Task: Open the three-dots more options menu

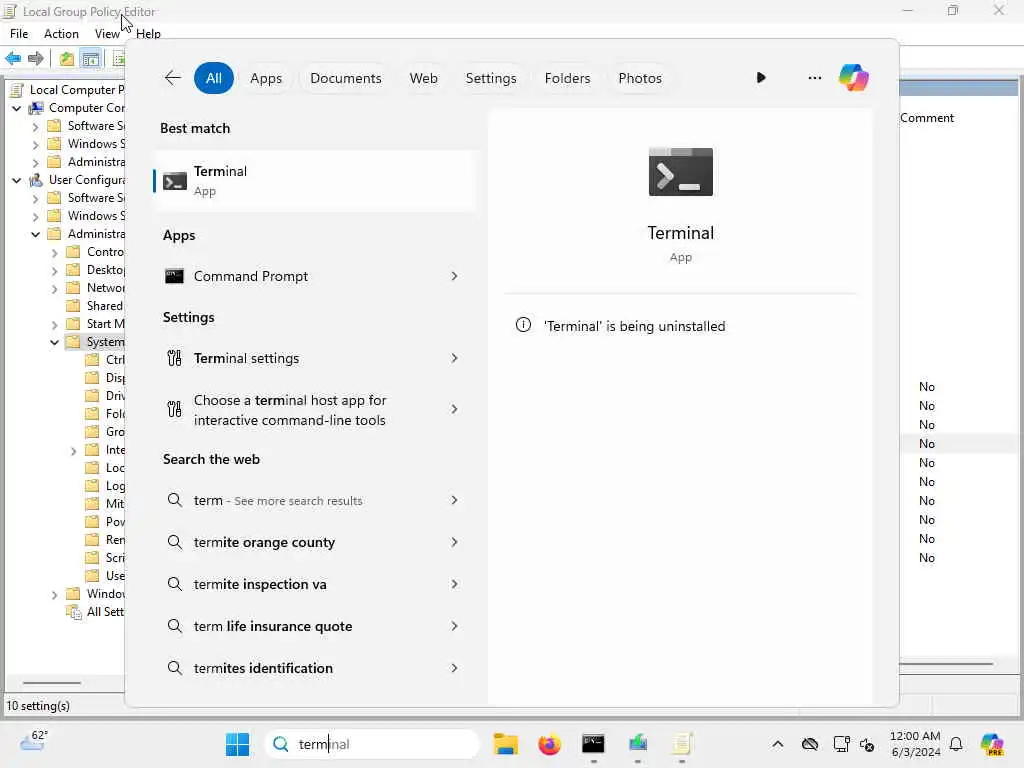Action: pyautogui.click(x=814, y=78)
